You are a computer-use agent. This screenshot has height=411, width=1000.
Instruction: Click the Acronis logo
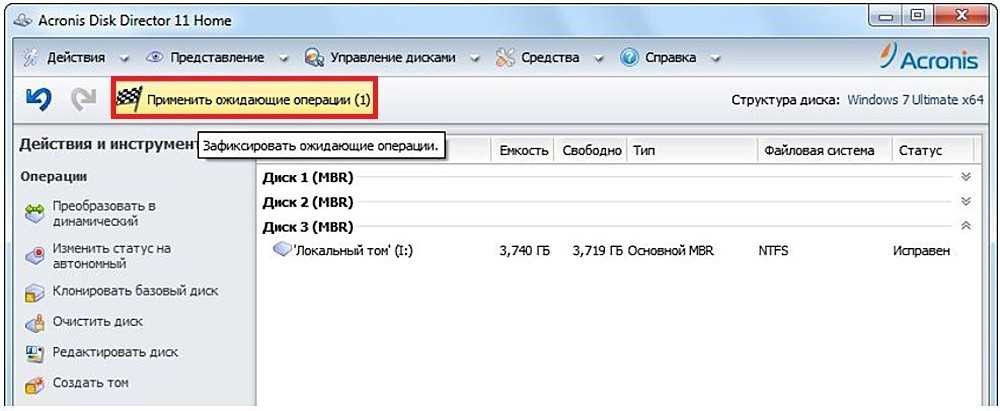point(929,57)
